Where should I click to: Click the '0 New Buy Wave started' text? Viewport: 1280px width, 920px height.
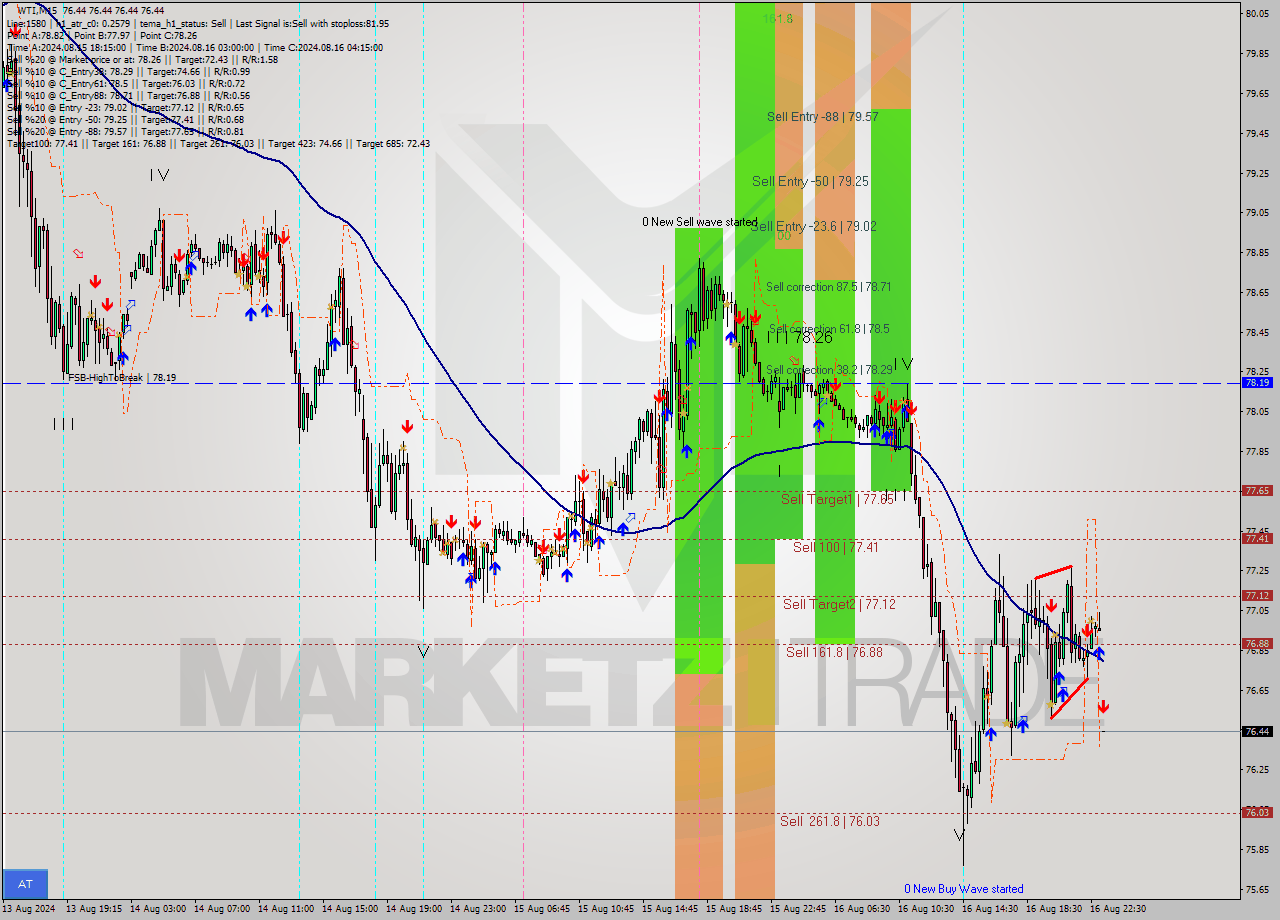click(963, 889)
